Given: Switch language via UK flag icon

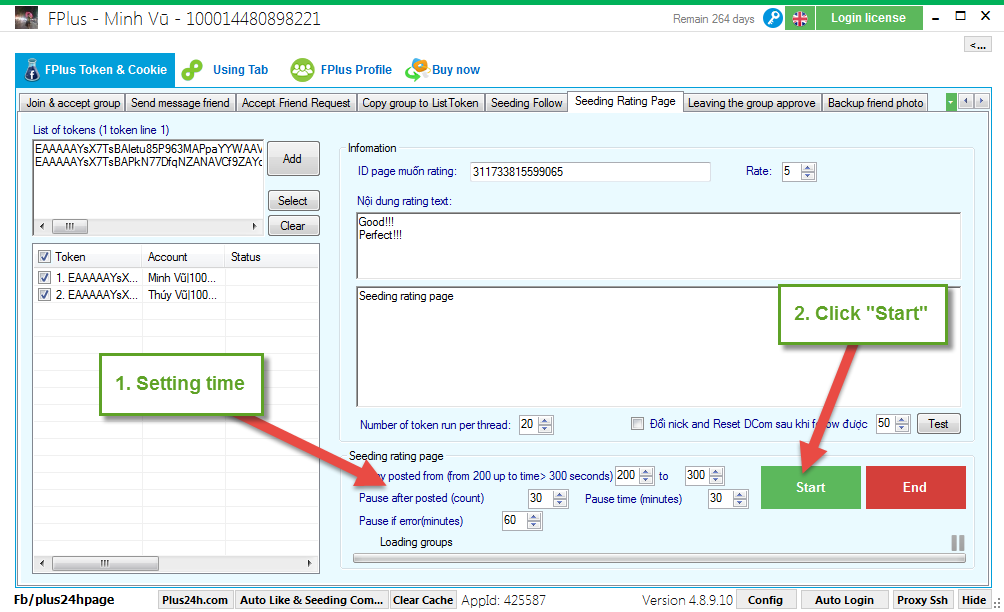Looking at the screenshot, I should pyautogui.click(x=800, y=18).
